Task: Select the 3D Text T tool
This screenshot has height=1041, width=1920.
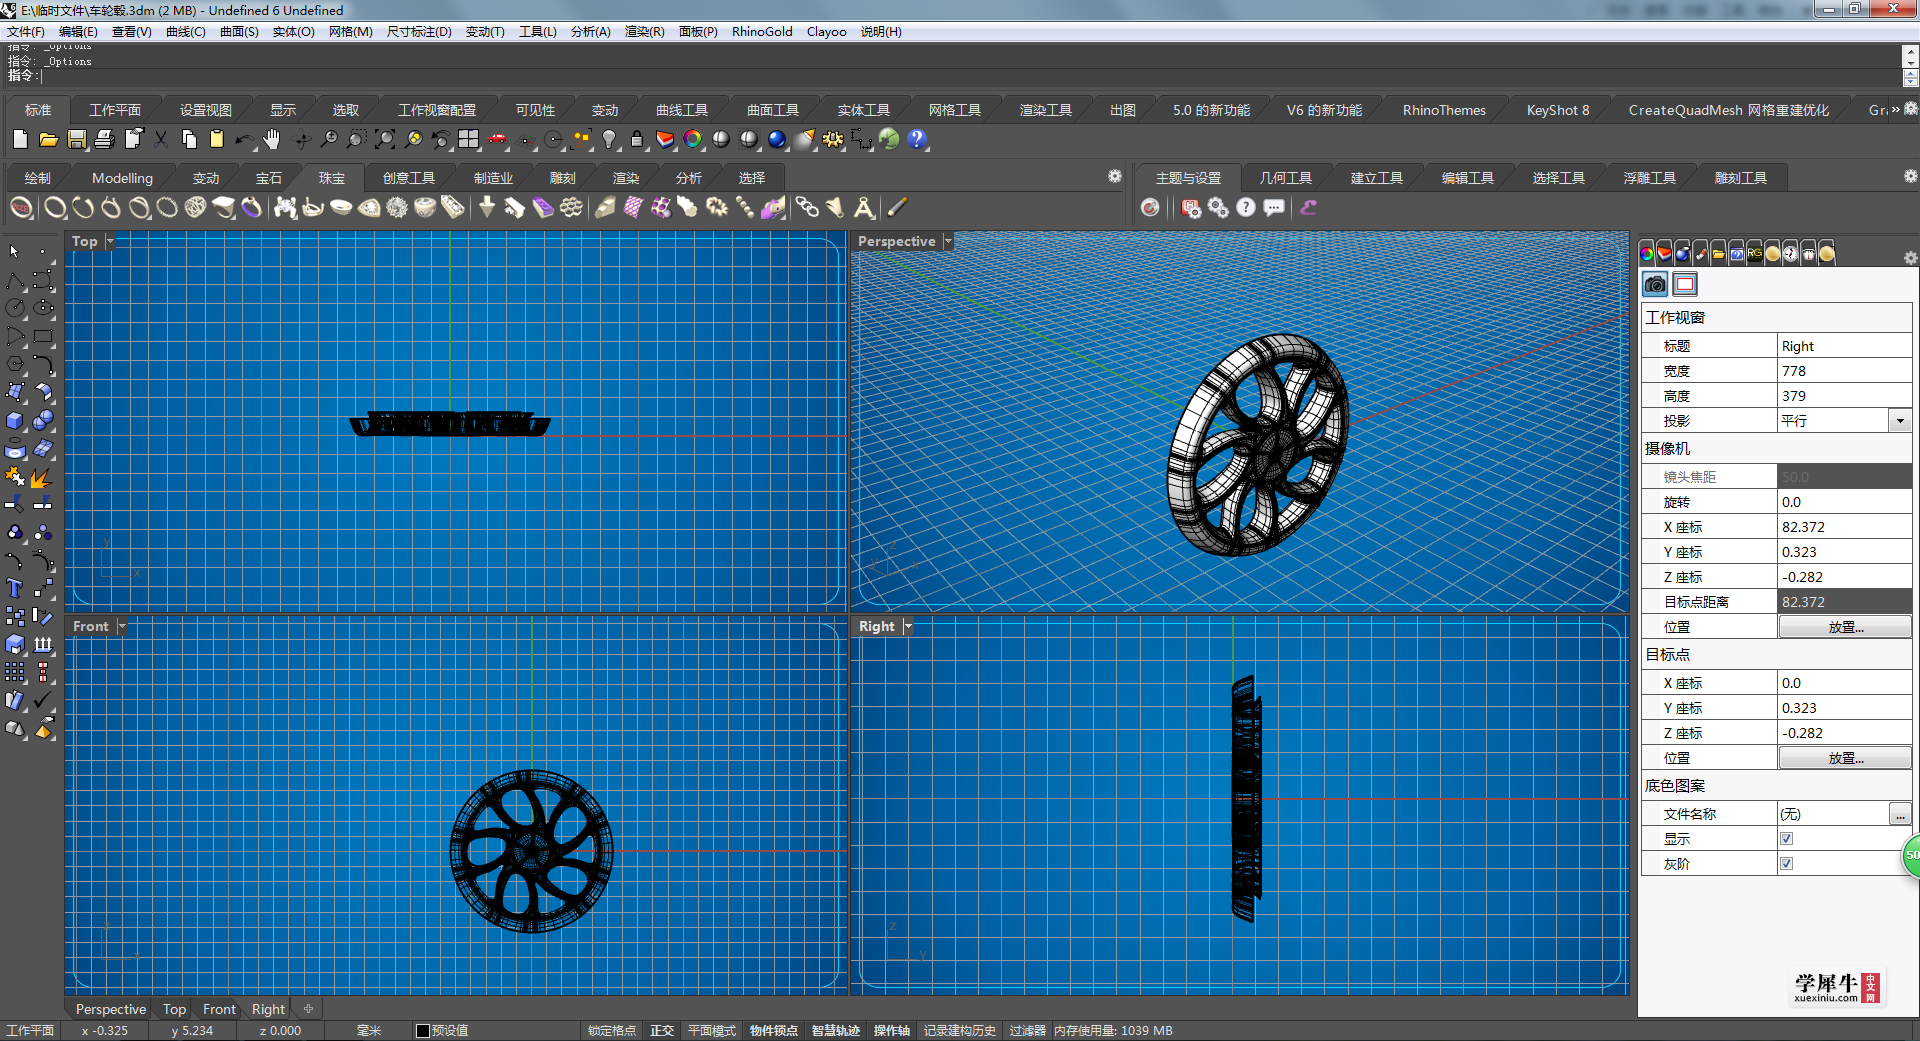Action: click(x=15, y=588)
